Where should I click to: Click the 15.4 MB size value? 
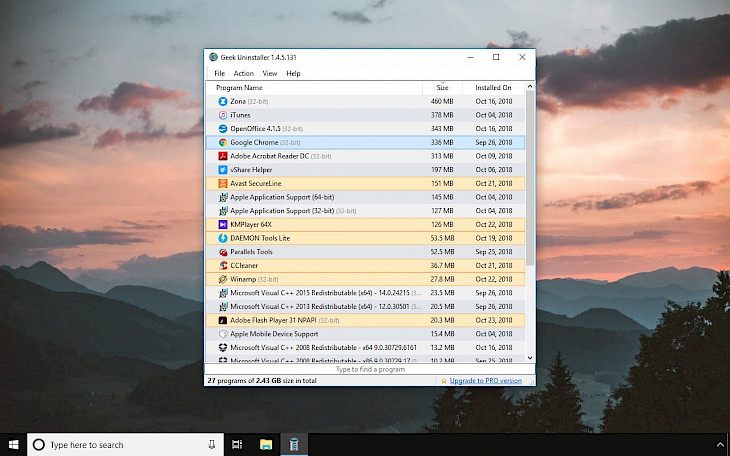coord(442,334)
